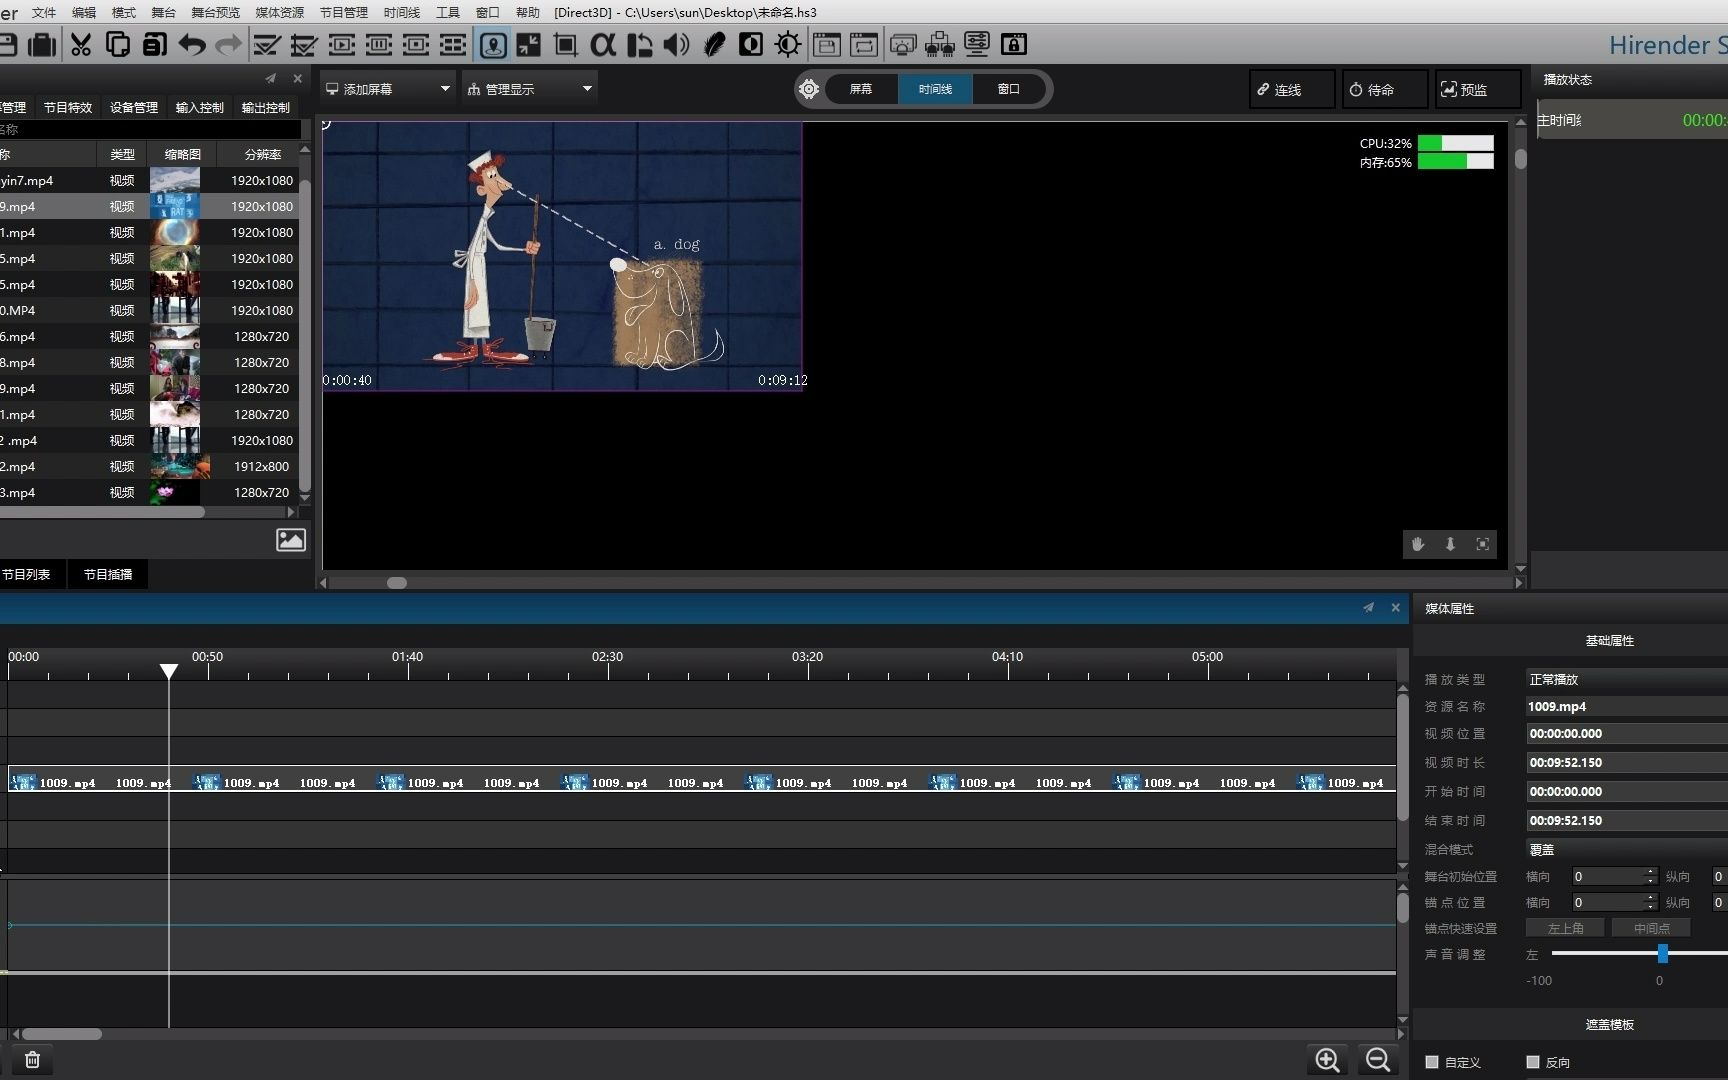Image resolution: width=1728 pixels, height=1080 pixels.
Task: Click the hand pan icon in preview
Action: [1418, 544]
